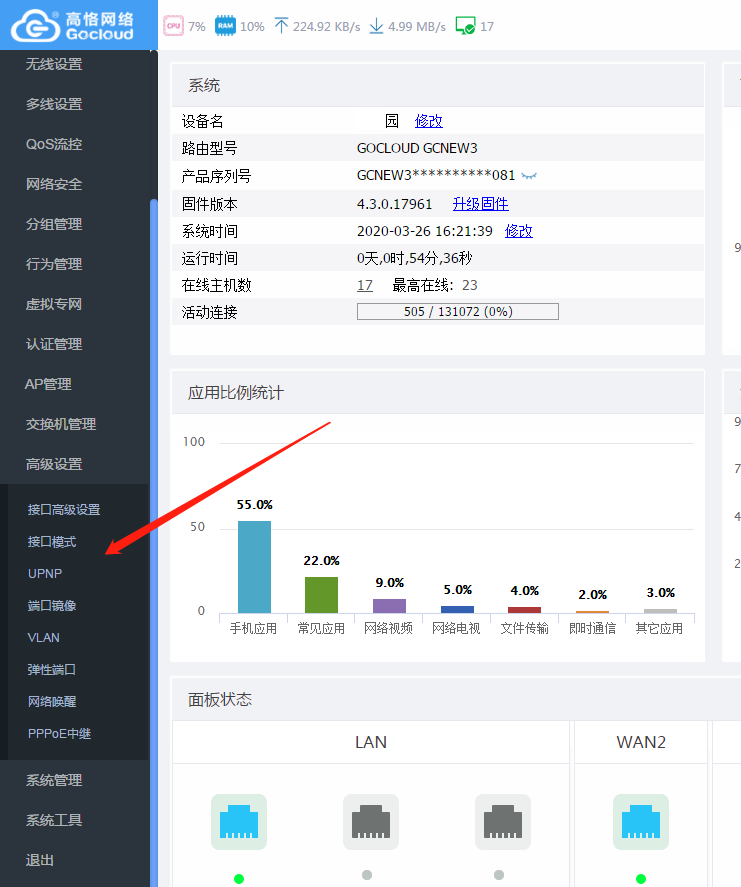
Task: Click the WAN2 port icon
Action: pos(640,822)
